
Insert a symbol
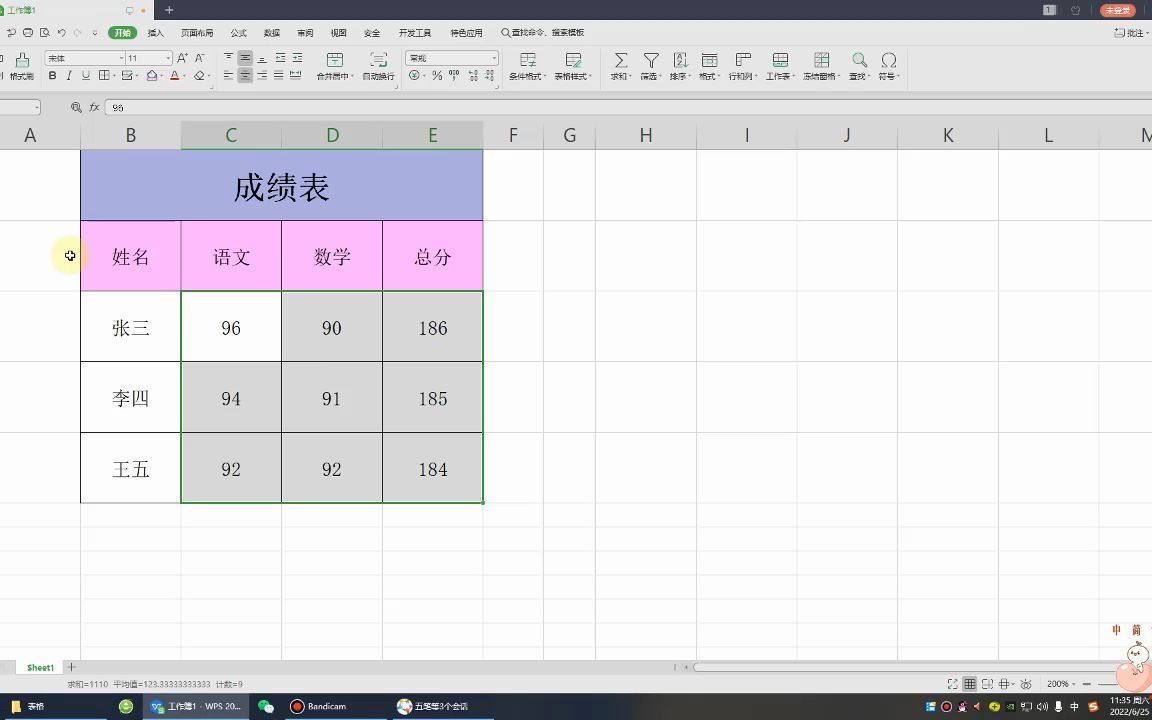pyautogui.click(x=888, y=65)
